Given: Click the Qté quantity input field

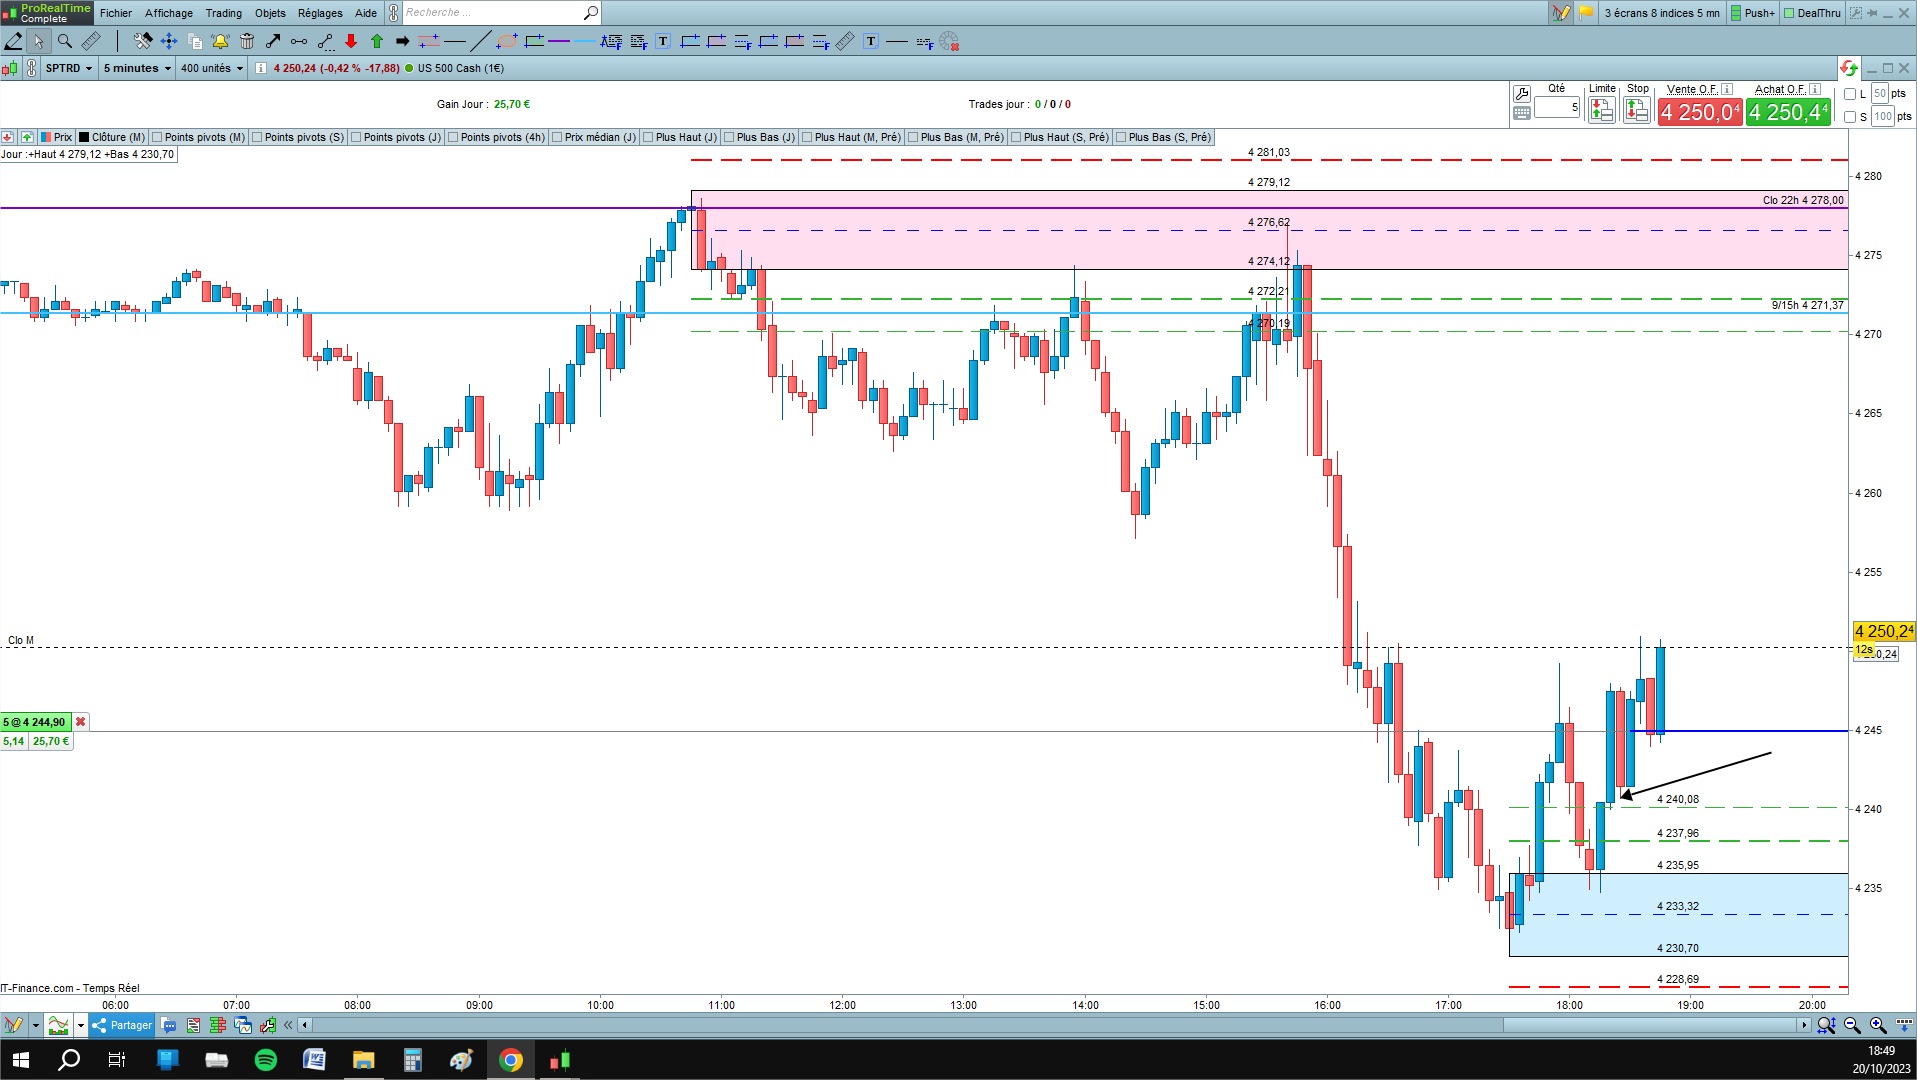Looking at the screenshot, I should [x=1557, y=107].
